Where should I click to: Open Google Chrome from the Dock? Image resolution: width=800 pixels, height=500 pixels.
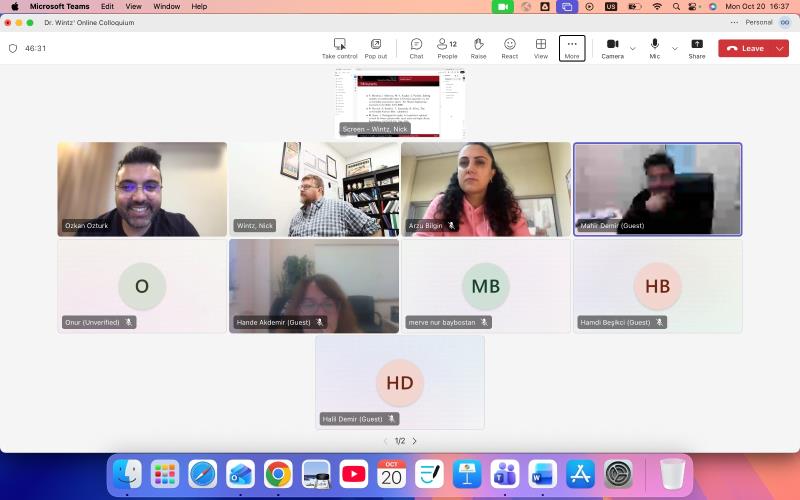(x=278, y=474)
